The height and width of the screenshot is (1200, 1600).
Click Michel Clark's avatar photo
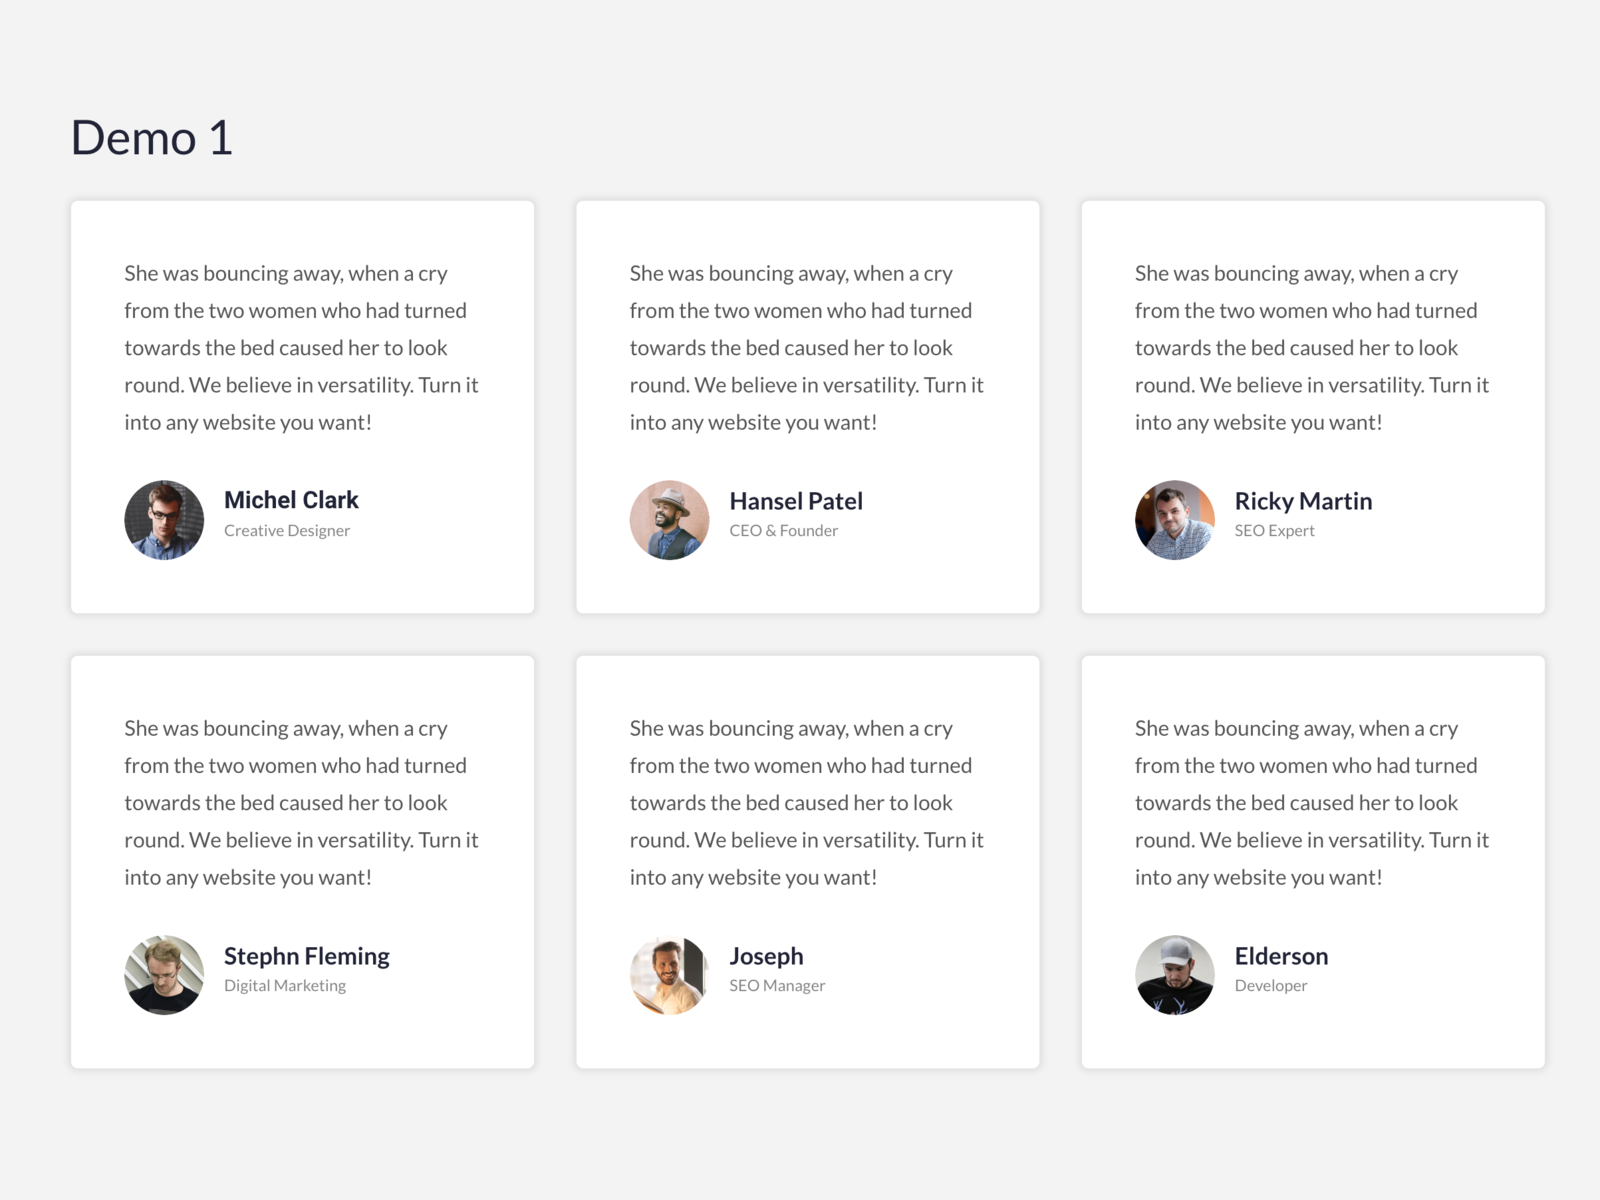pyautogui.click(x=164, y=520)
